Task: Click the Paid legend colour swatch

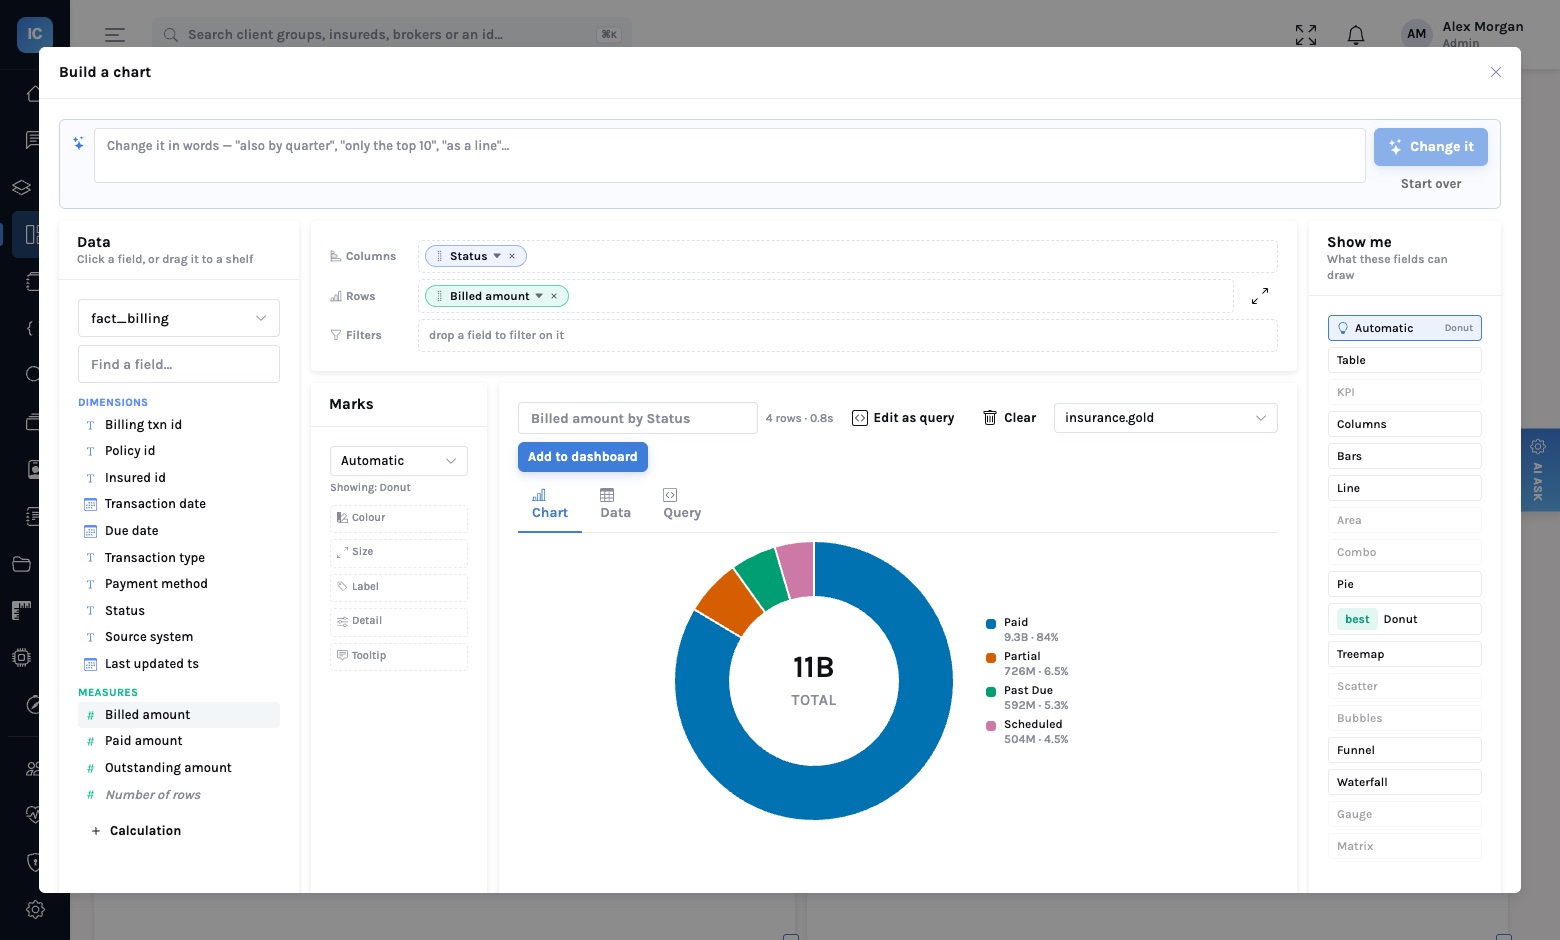Action: pos(991,623)
